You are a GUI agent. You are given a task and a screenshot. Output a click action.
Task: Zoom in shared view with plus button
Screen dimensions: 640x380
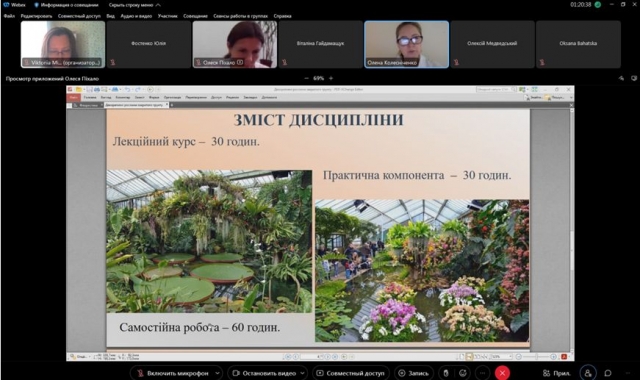coord(331,78)
